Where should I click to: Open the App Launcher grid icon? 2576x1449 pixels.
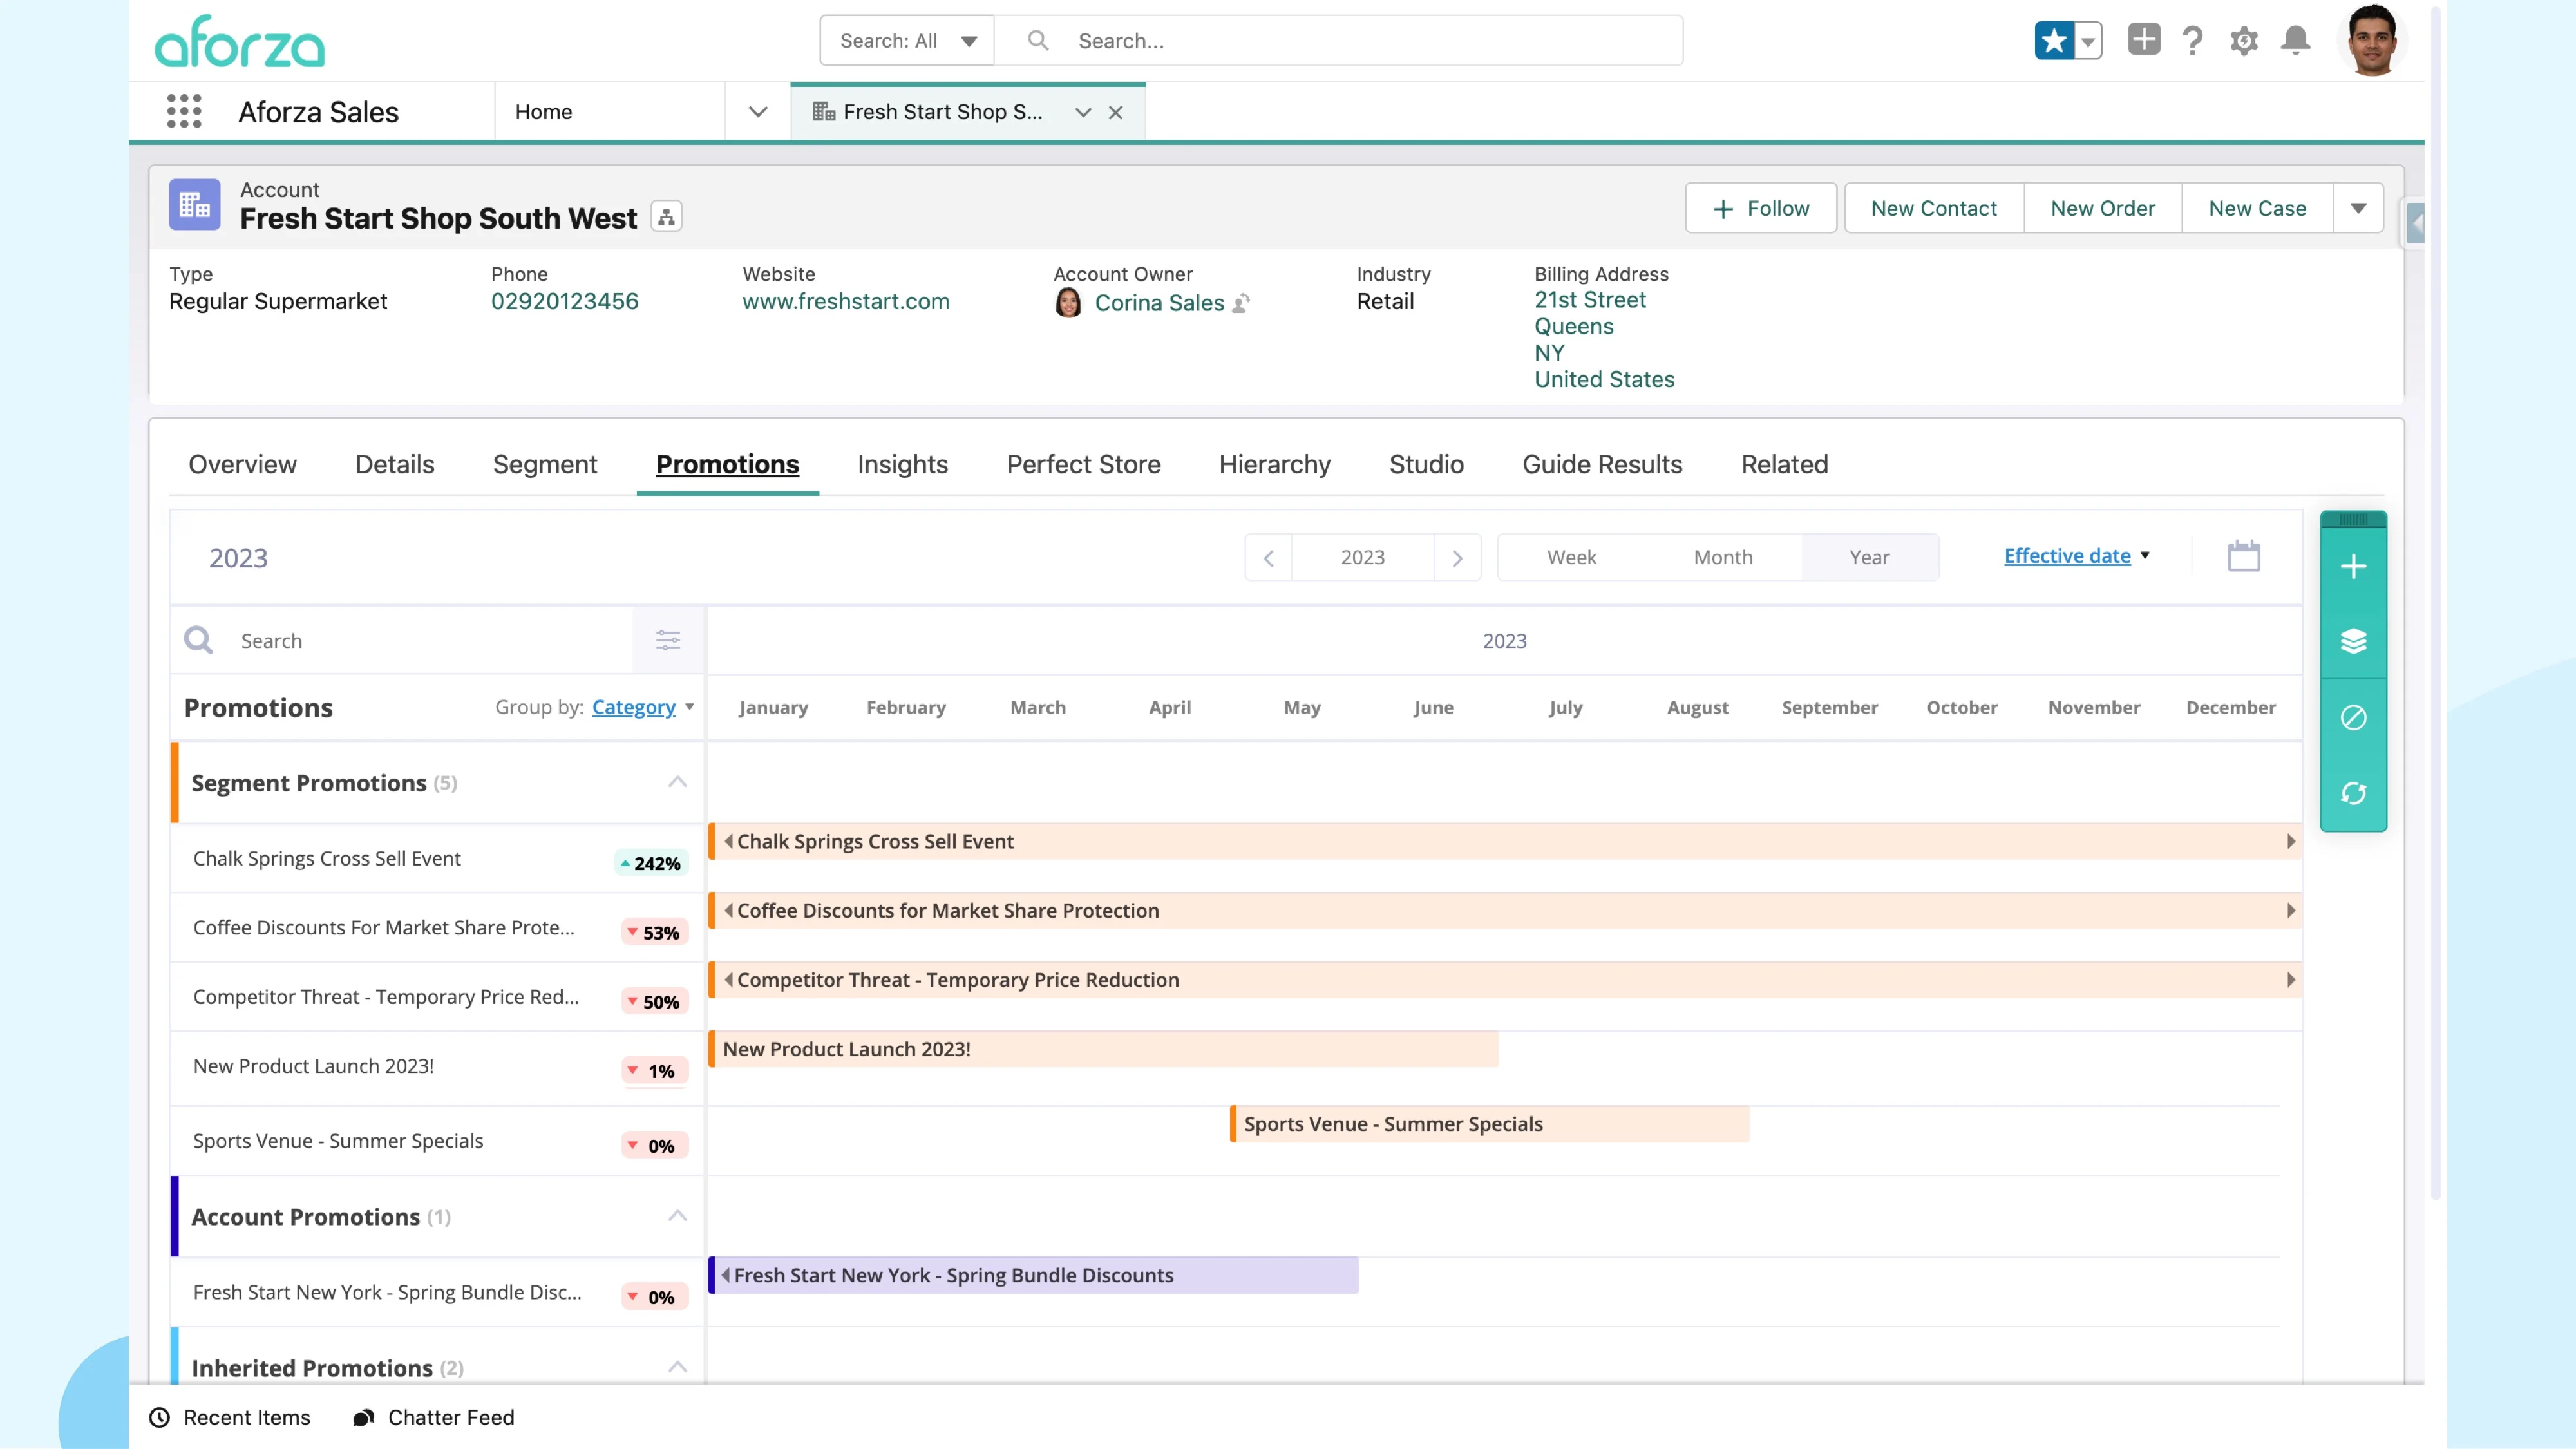[x=184, y=111]
